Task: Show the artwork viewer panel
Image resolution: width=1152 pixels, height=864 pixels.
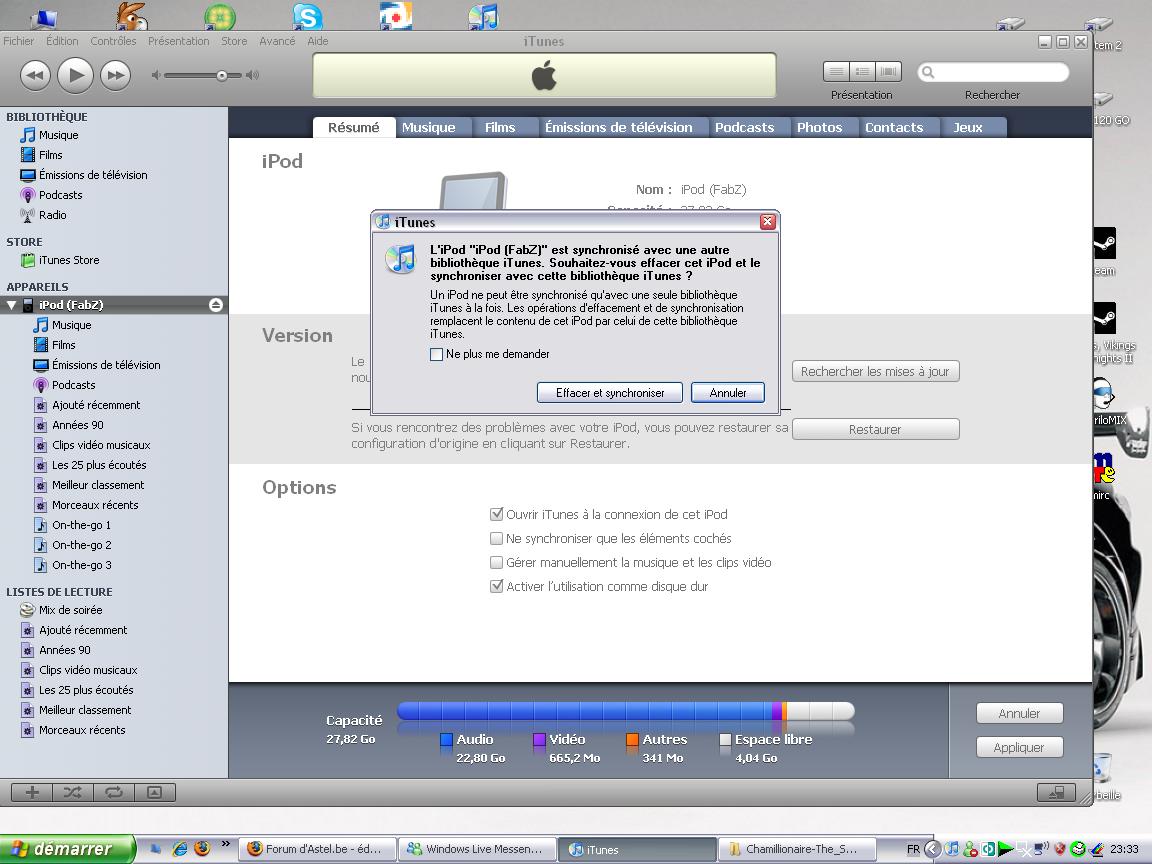Action: (x=154, y=792)
